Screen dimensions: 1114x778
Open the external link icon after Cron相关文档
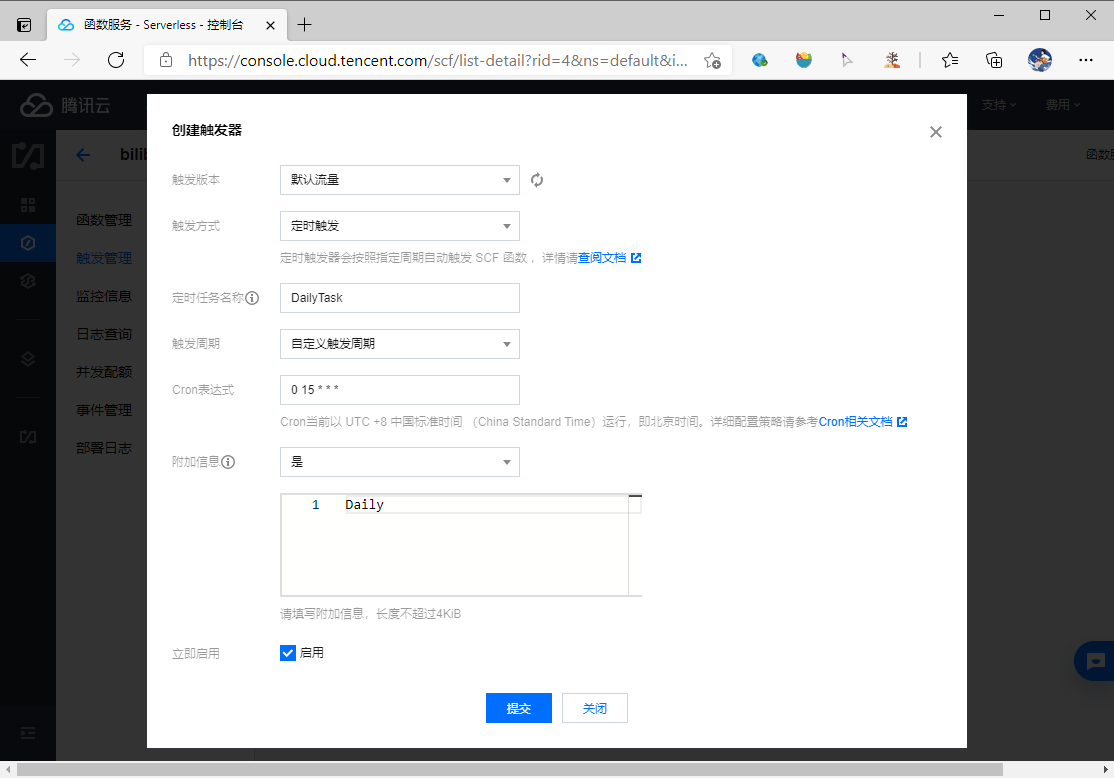tap(903, 421)
